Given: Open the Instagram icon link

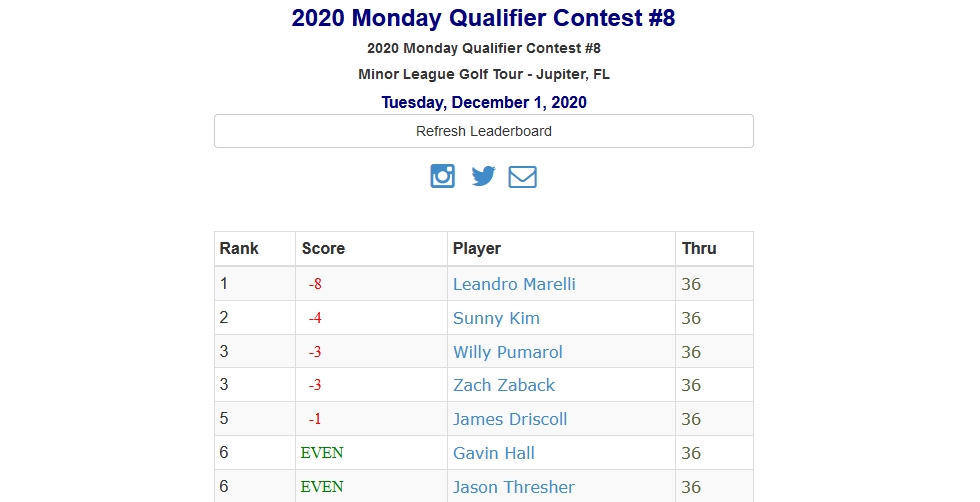Looking at the screenshot, I should (x=442, y=176).
